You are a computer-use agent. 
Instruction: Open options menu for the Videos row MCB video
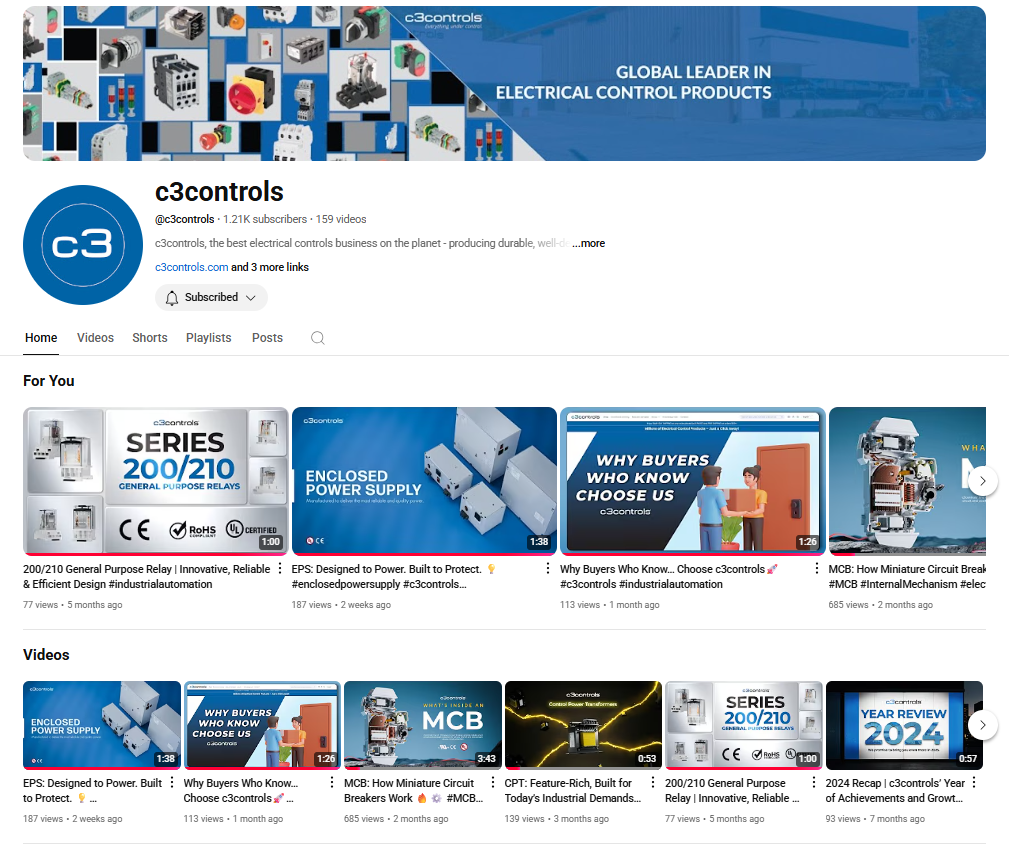(x=493, y=783)
